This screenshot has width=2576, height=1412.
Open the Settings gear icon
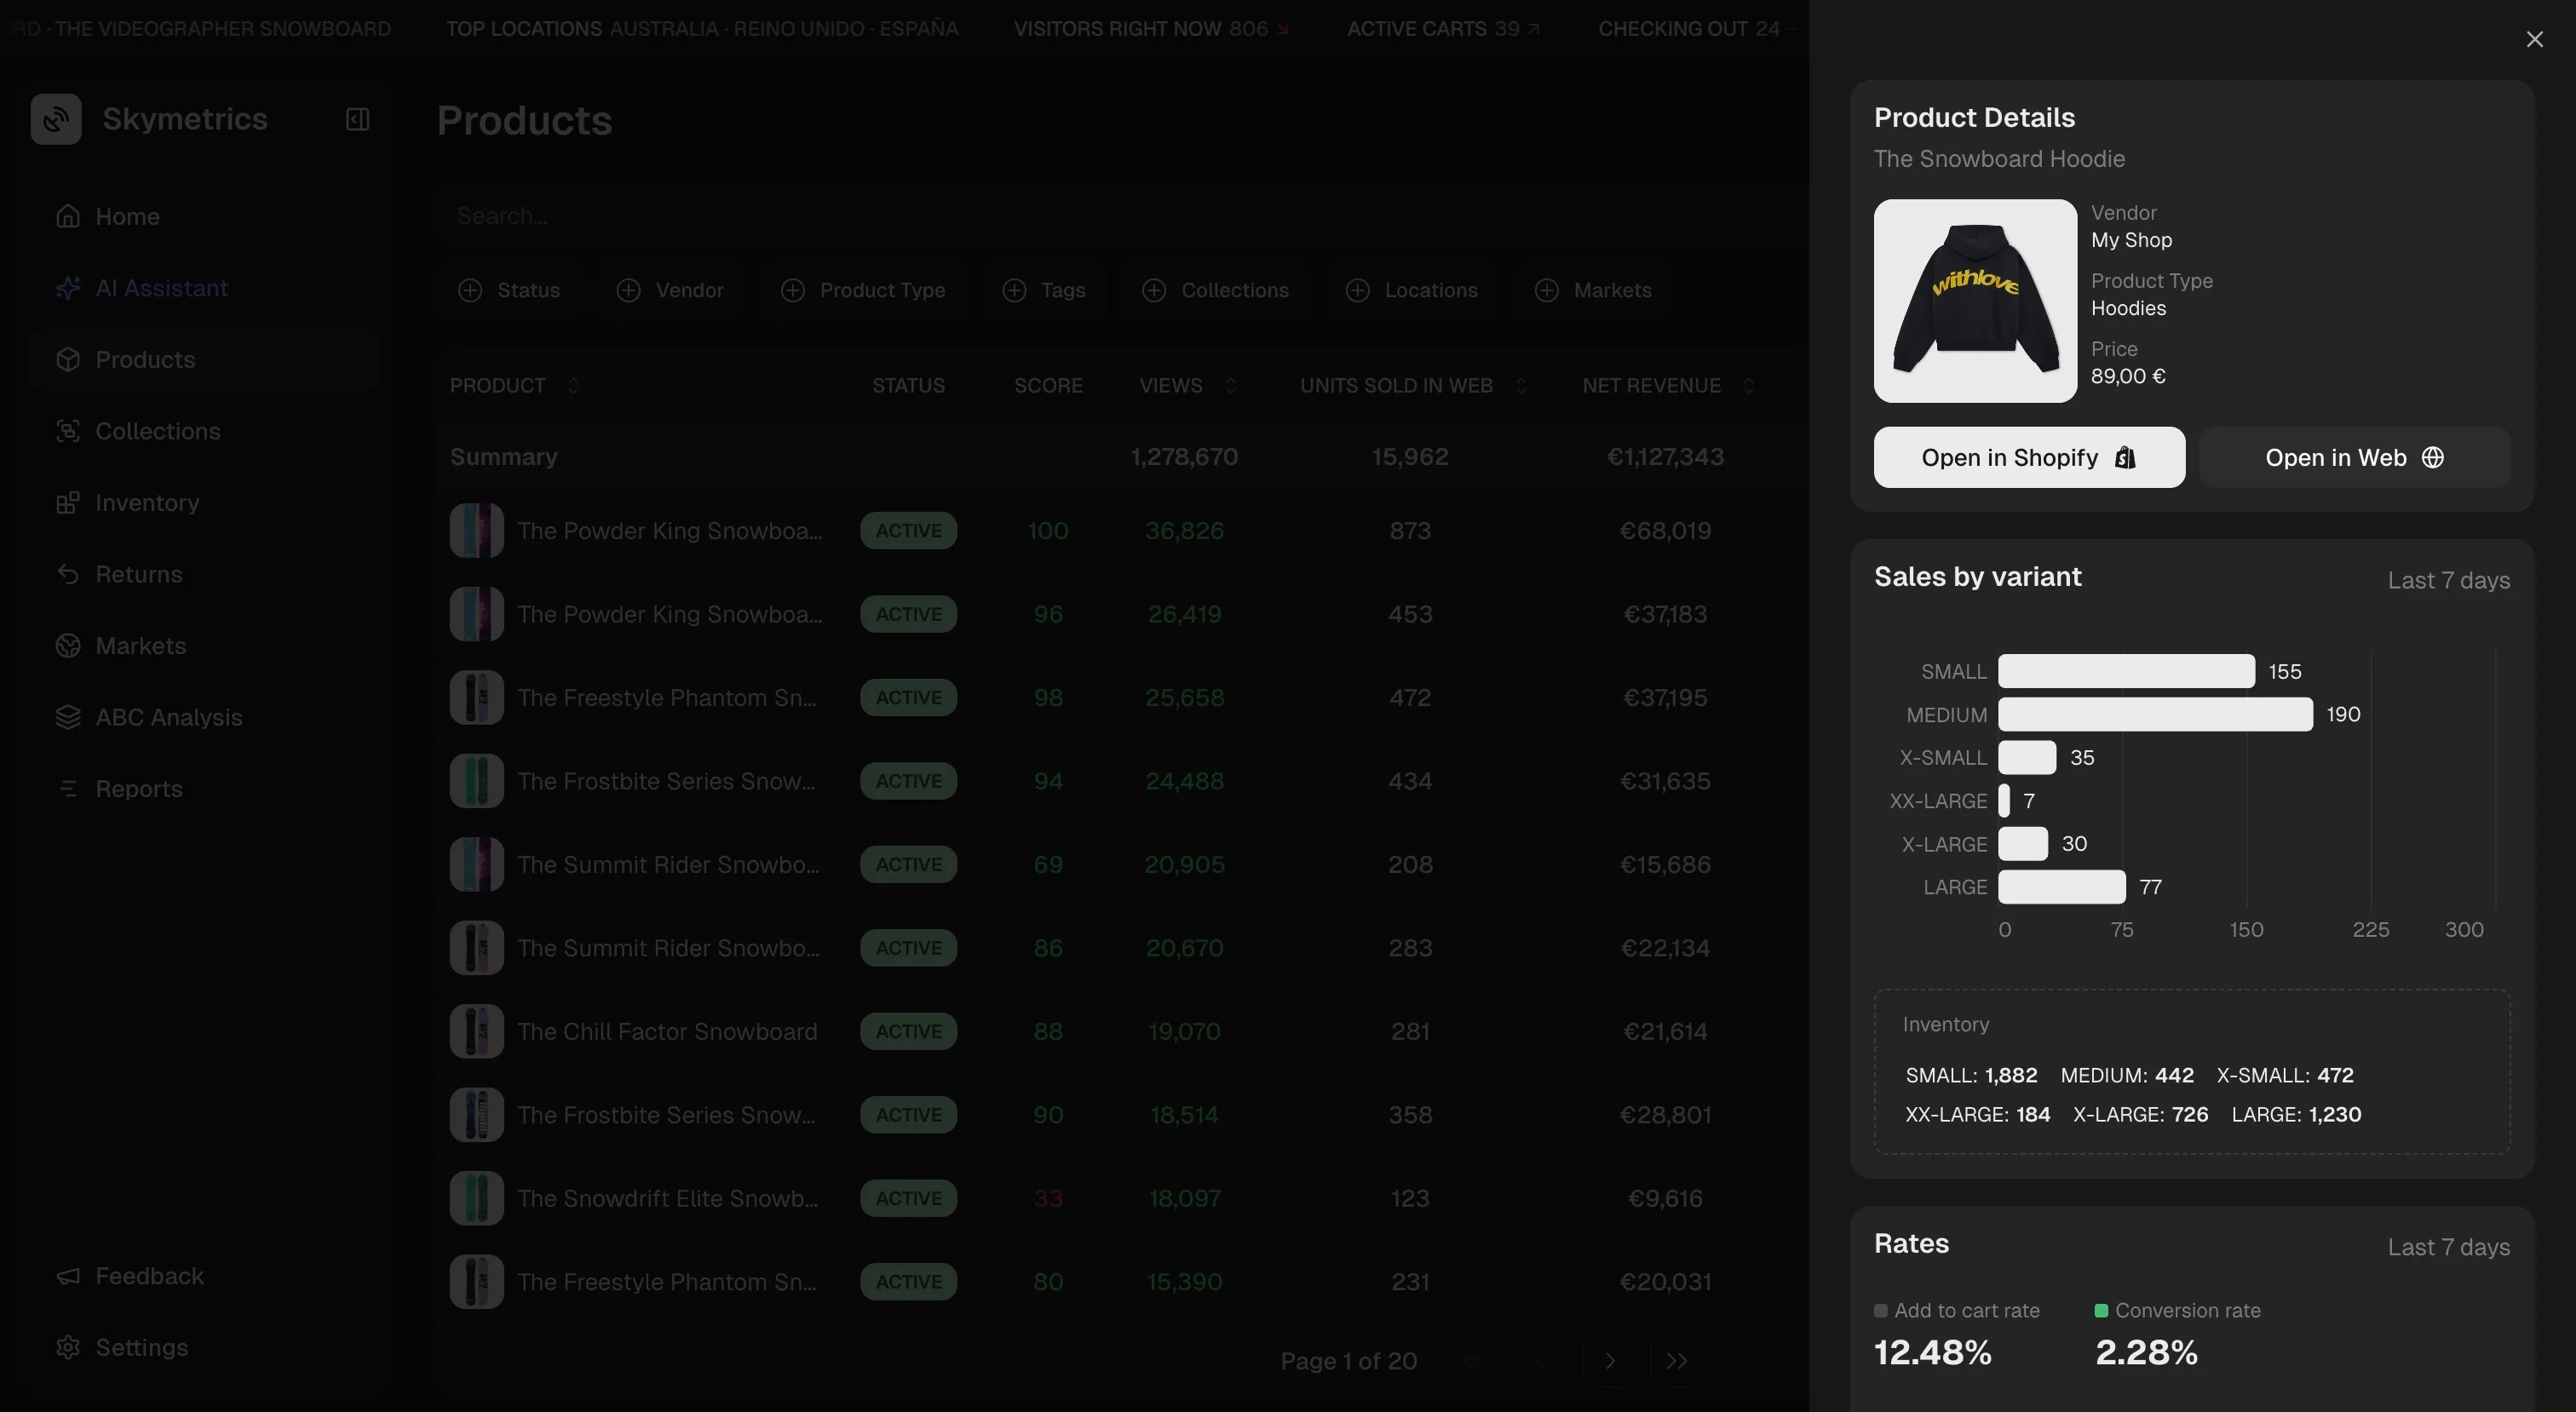coord(68,1347)
